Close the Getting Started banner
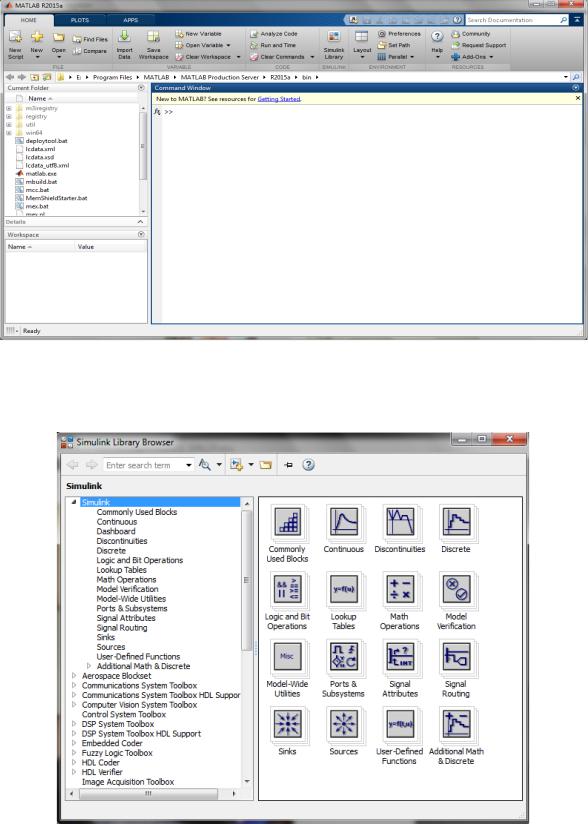 click(x=577, y=98)
